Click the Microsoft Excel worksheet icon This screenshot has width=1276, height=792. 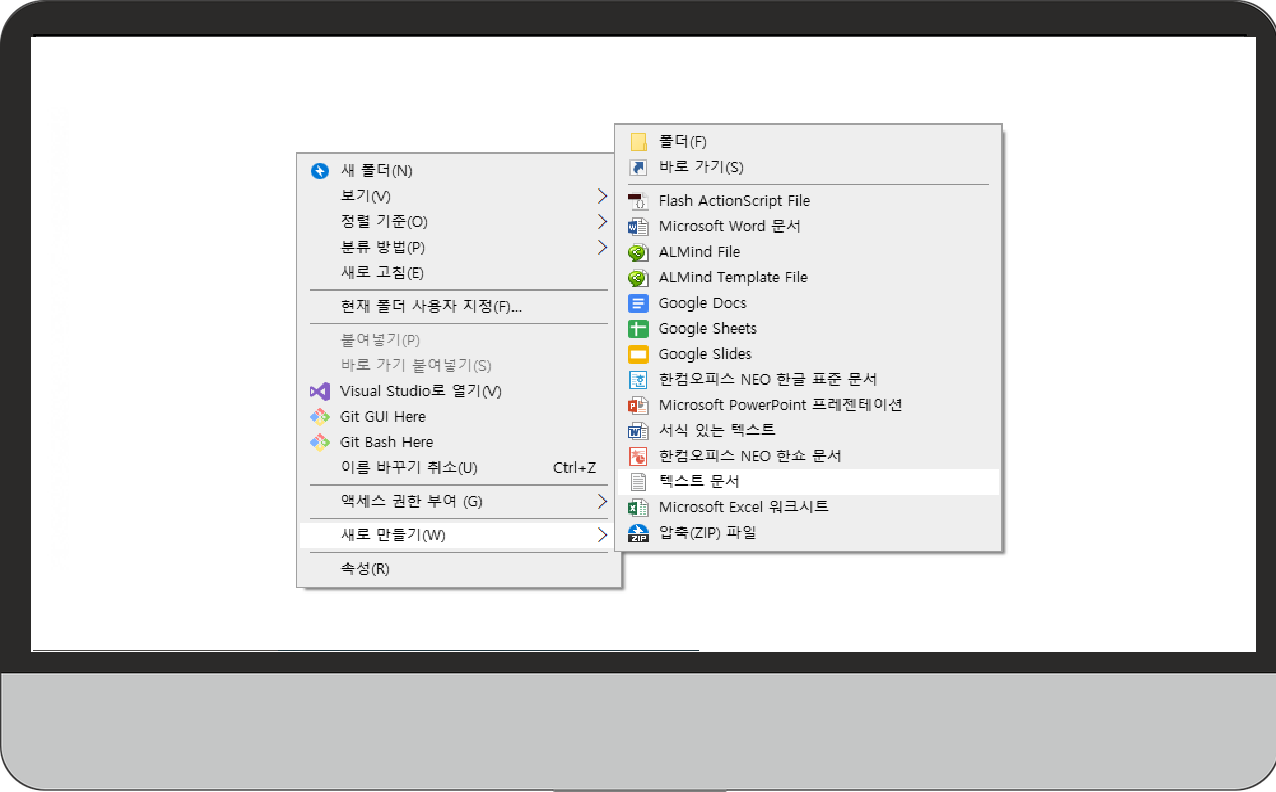point(638,507)
